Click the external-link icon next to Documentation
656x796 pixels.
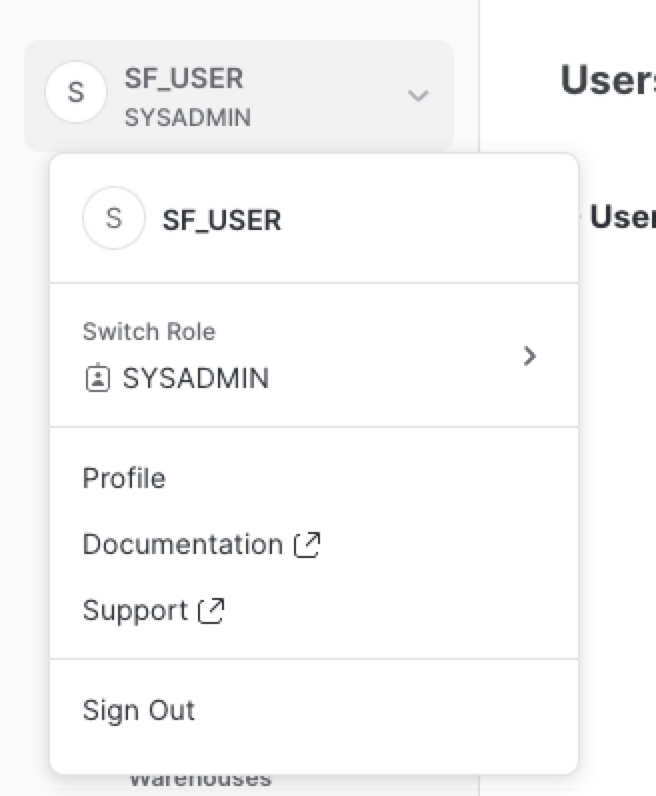pyautogui.click(x=308, y=545)
